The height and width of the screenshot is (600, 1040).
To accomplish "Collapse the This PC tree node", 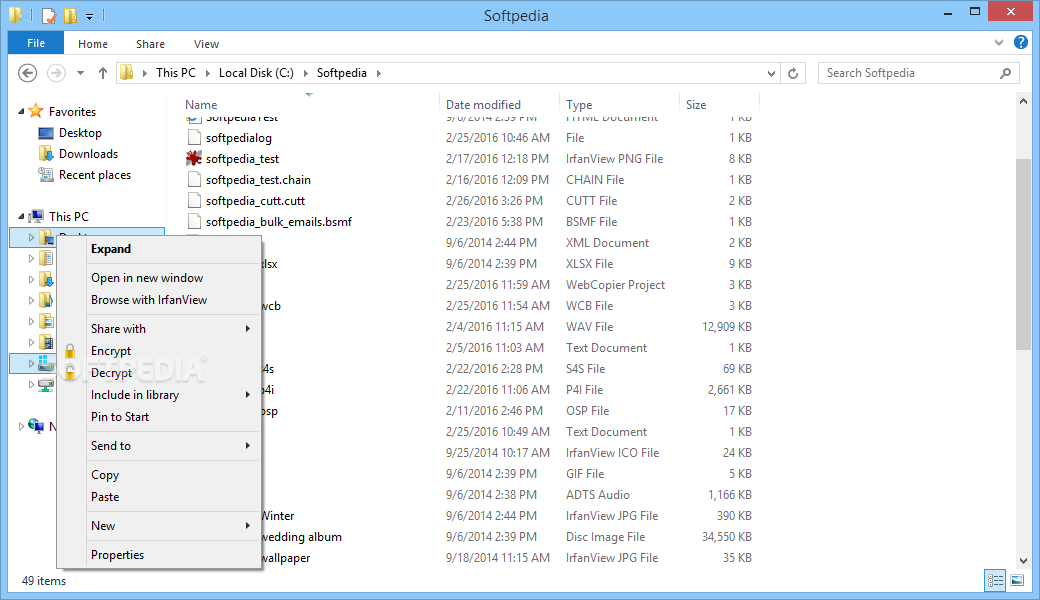I will pyautogui.click(x=21, y=216).
